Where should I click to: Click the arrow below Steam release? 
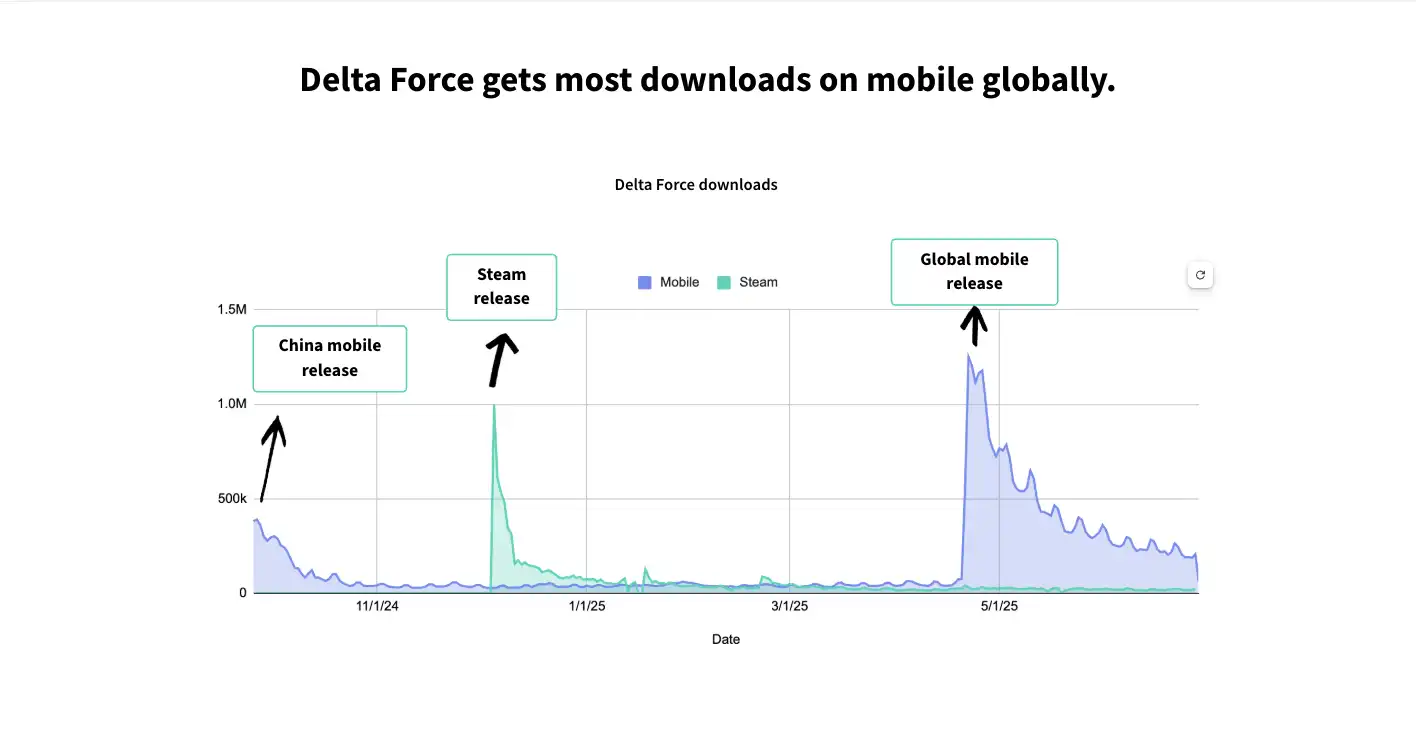[500, 359]
